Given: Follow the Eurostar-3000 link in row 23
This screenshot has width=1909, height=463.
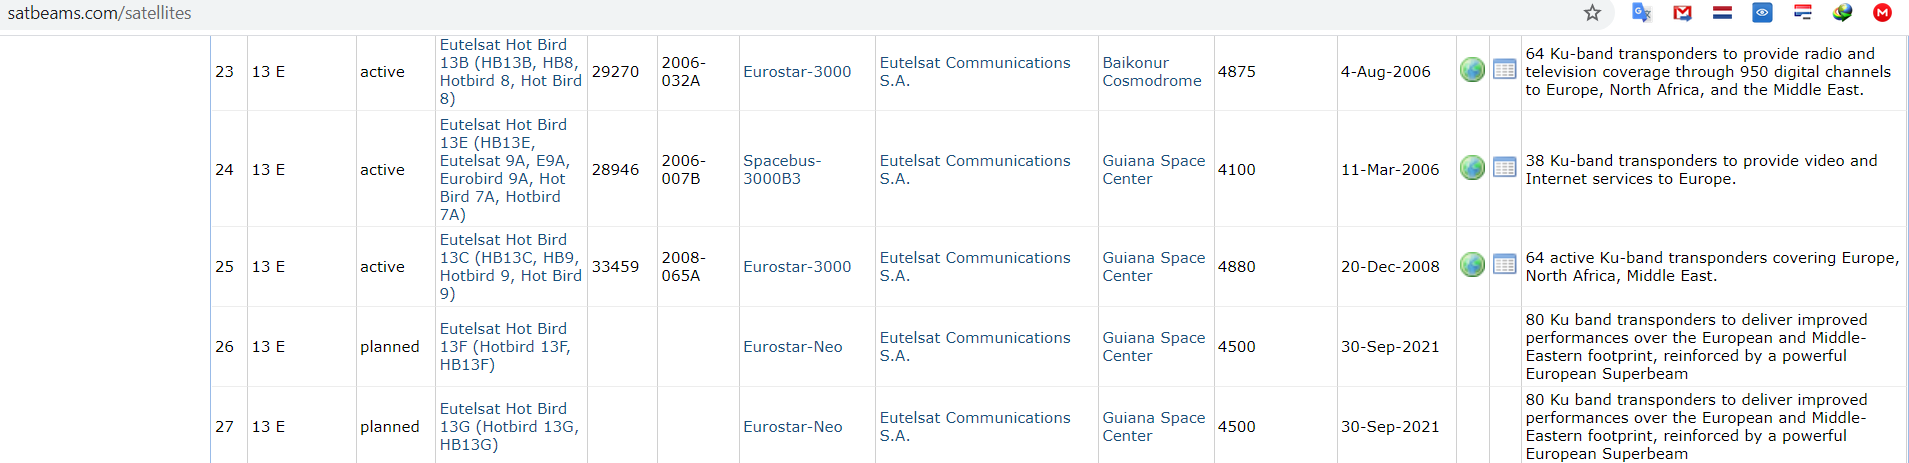Looking at the screenshot, I should click(797, 72).
